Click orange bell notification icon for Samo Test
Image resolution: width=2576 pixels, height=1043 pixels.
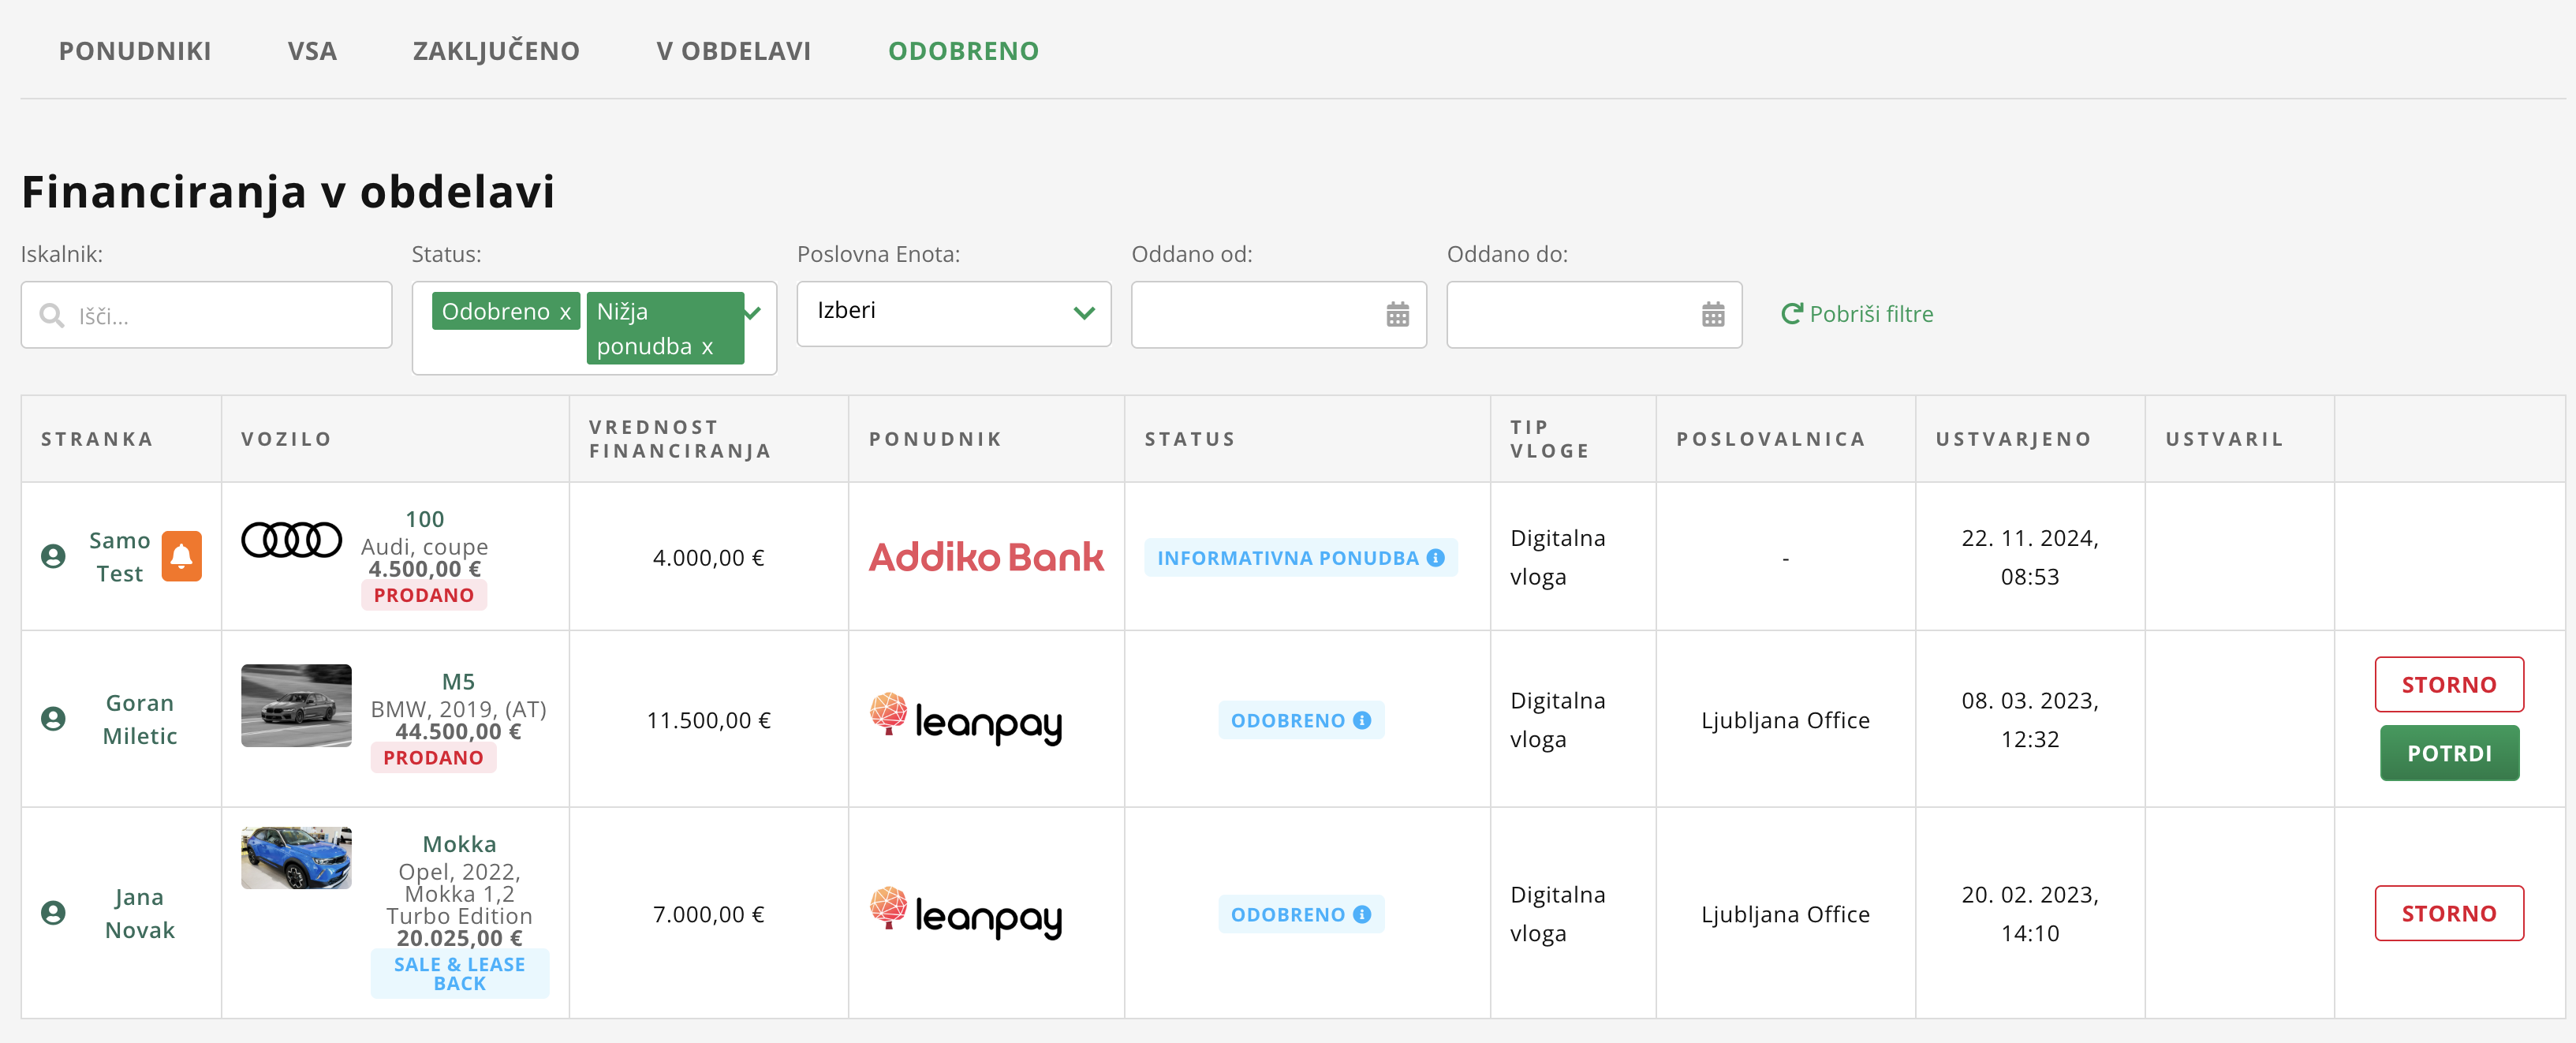[181, 556]
